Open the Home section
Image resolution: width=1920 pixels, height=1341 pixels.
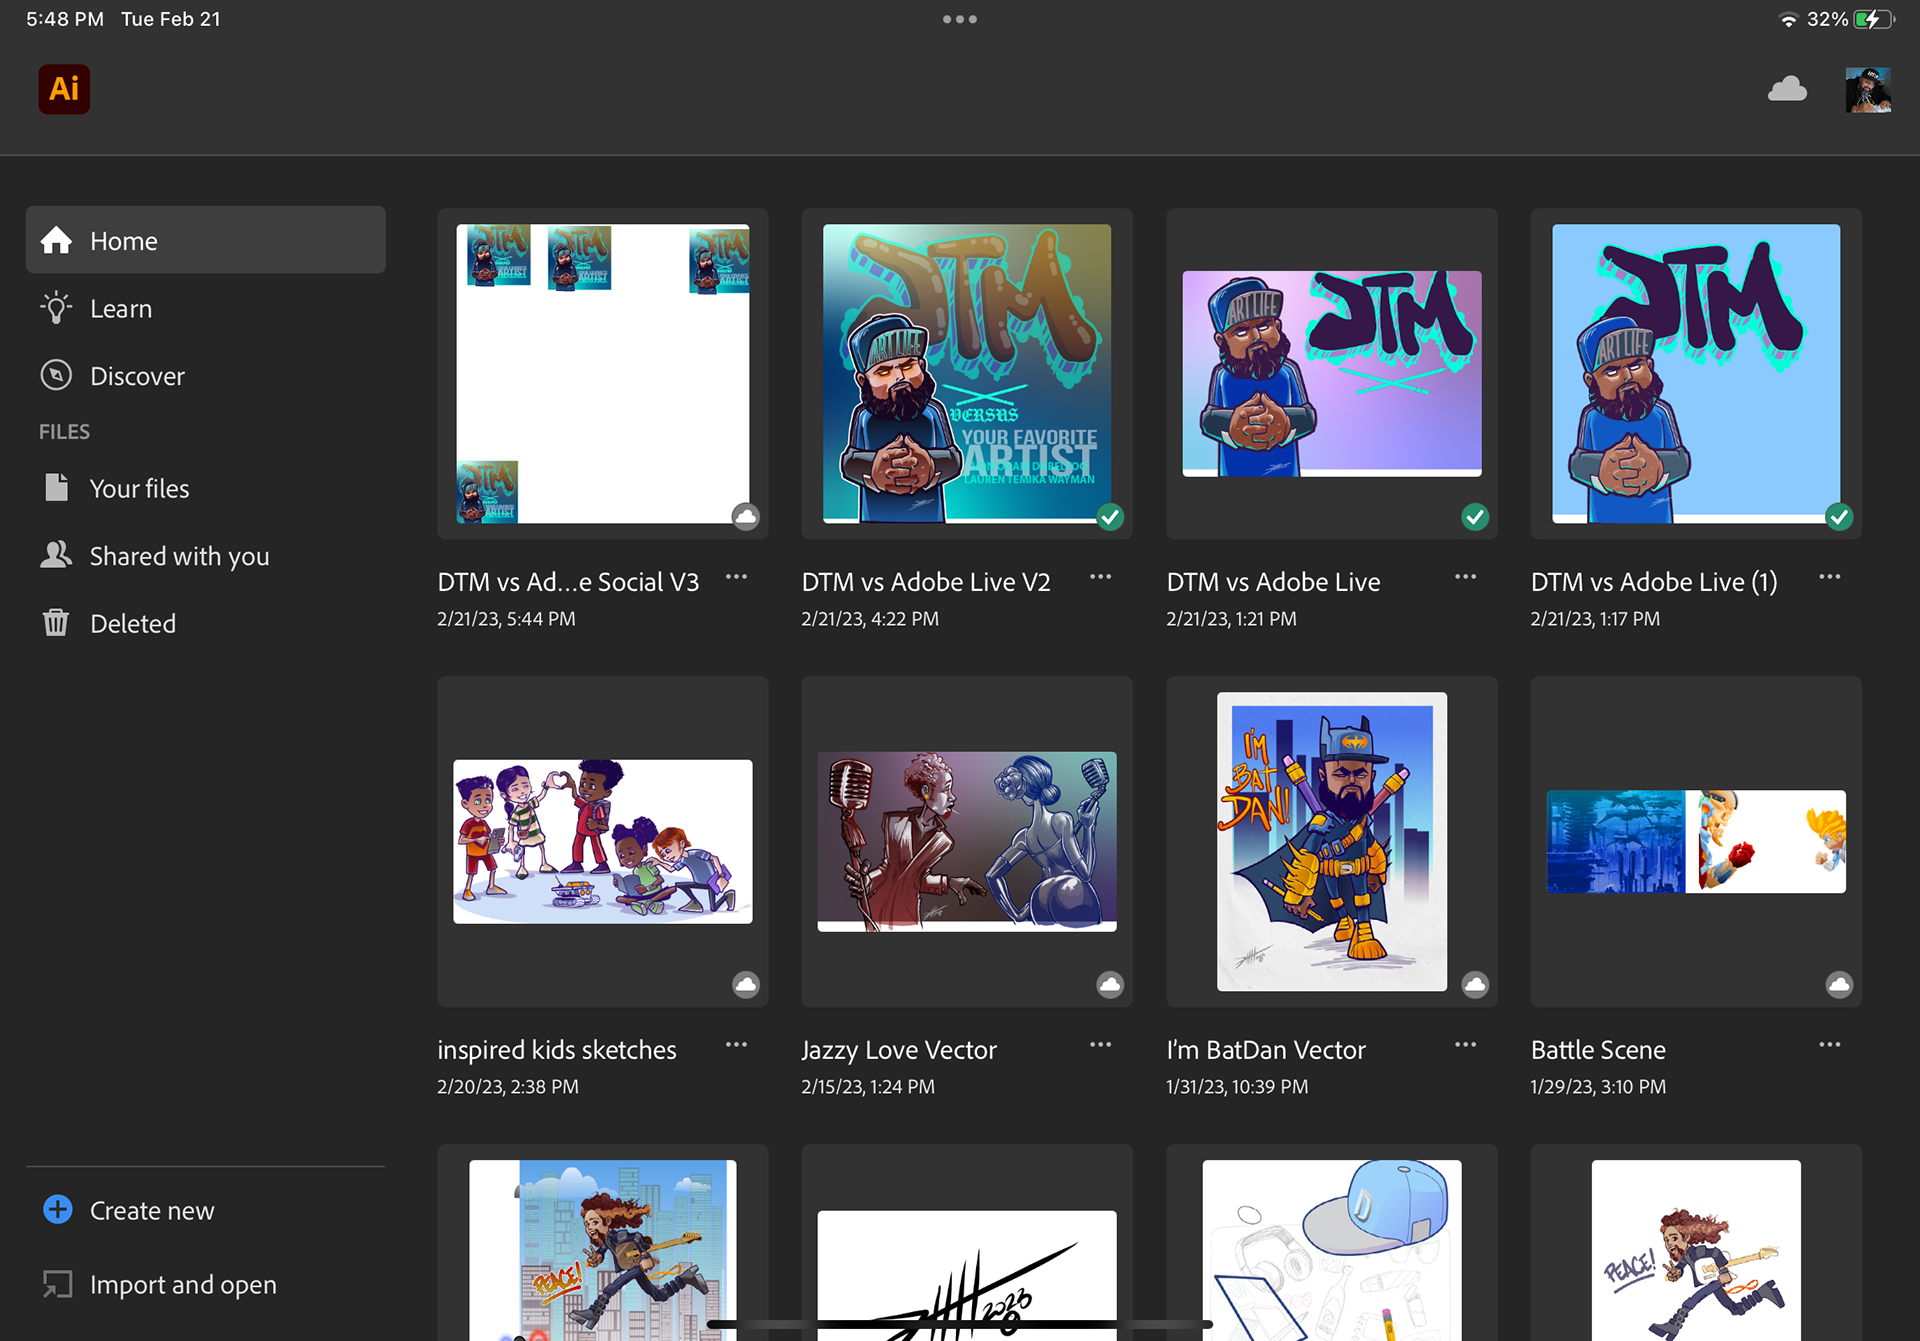(205, 240)
